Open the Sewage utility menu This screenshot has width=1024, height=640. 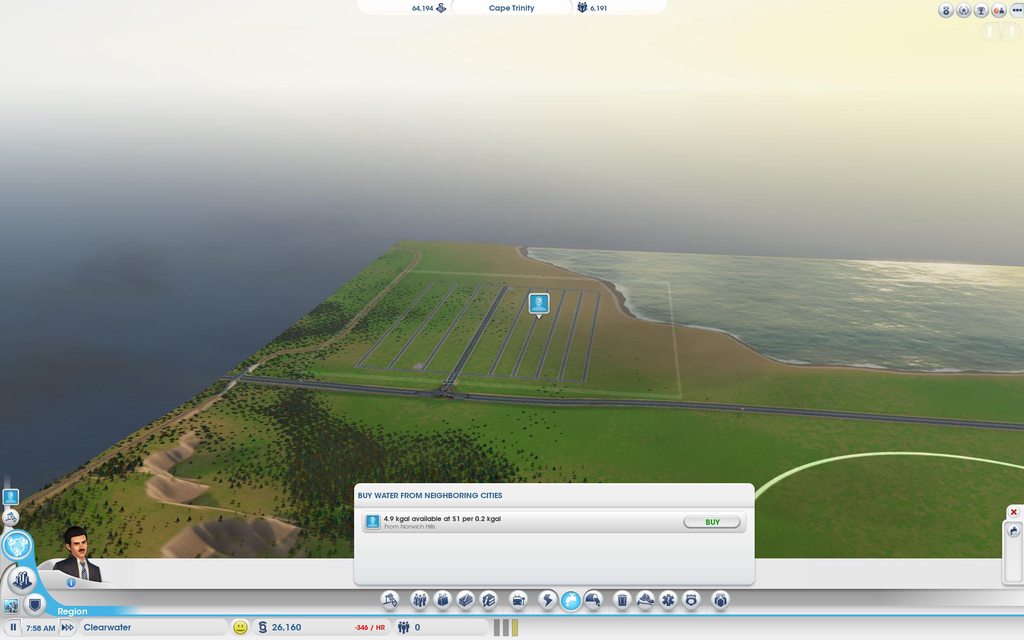[x=593, y=600]
